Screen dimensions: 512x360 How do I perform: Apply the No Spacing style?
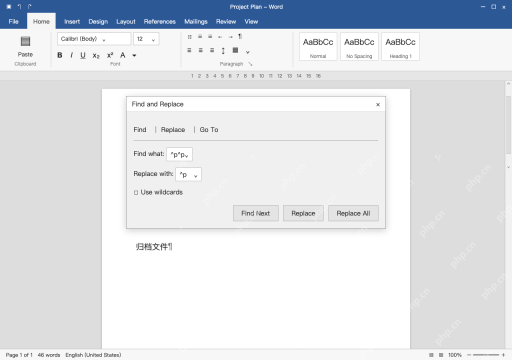pyautogui.click(x=359, y=47)
